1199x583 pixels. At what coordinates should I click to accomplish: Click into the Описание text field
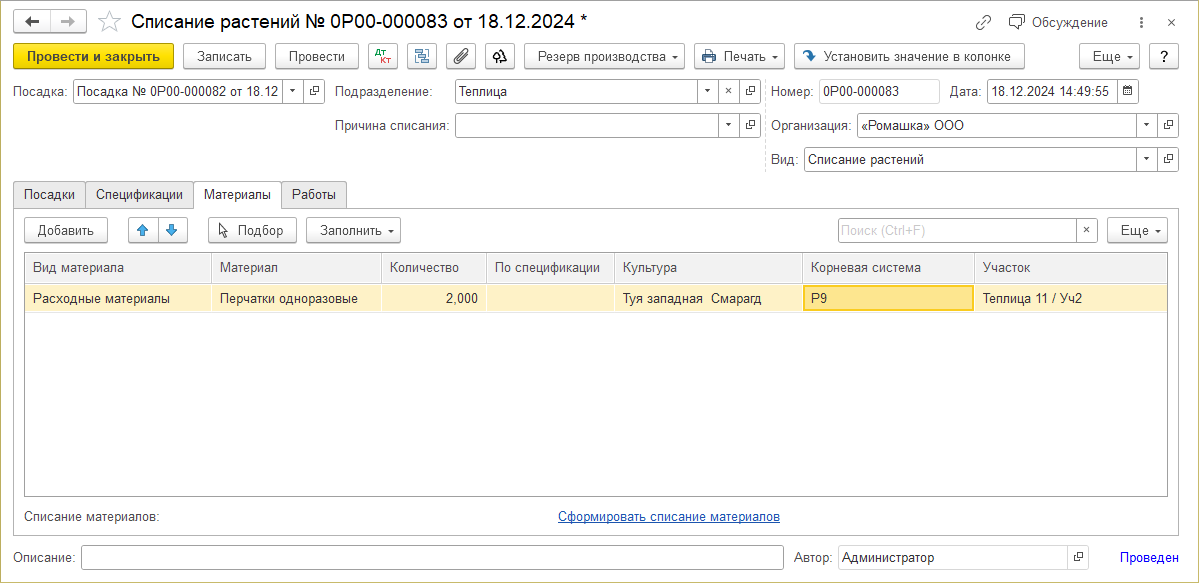coord(432,557)
